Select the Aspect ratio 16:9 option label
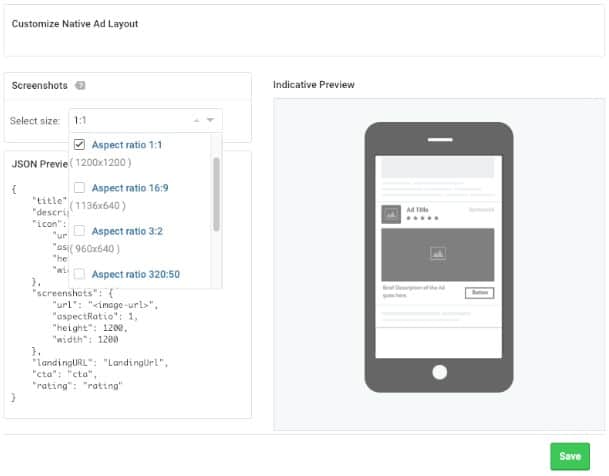Screen dimensions: 609x476 [x=130, y=187]
